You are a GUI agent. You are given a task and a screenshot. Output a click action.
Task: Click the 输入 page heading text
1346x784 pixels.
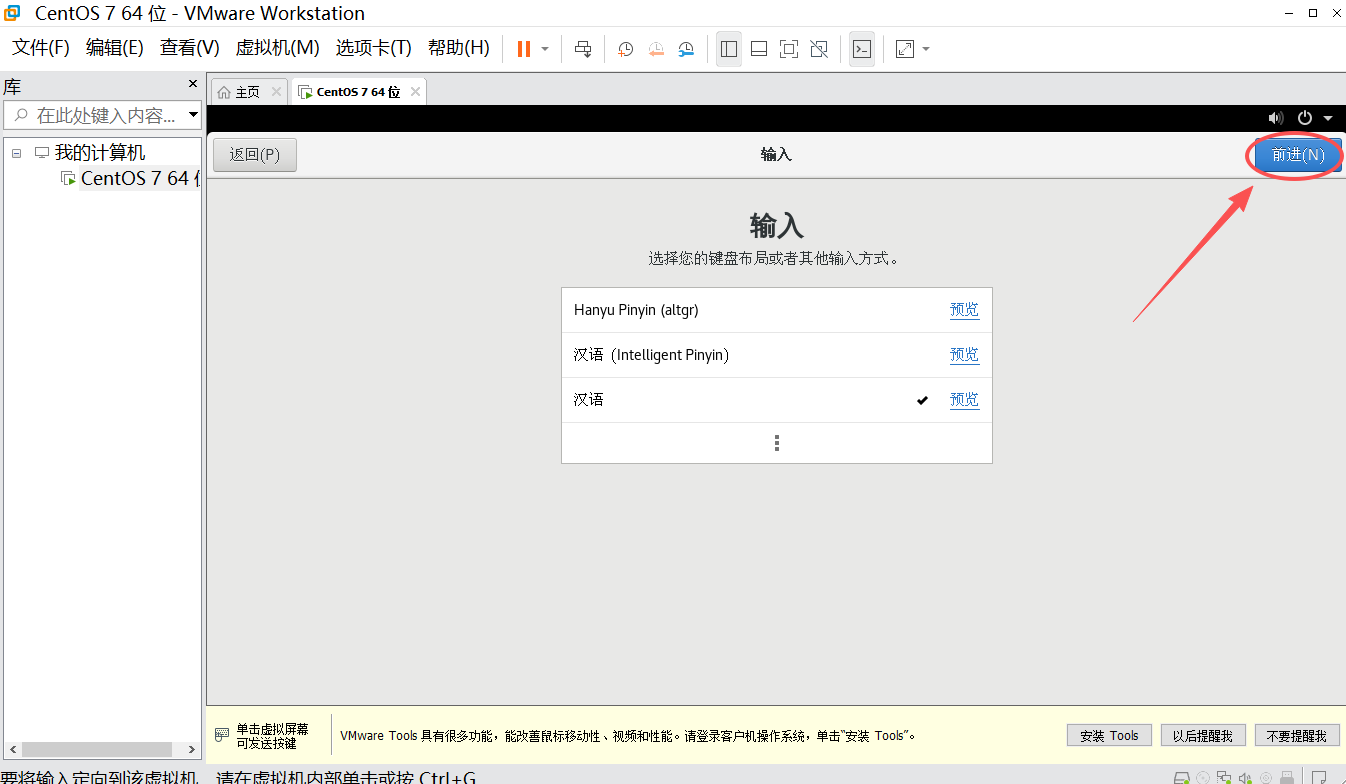coord(777,224)
